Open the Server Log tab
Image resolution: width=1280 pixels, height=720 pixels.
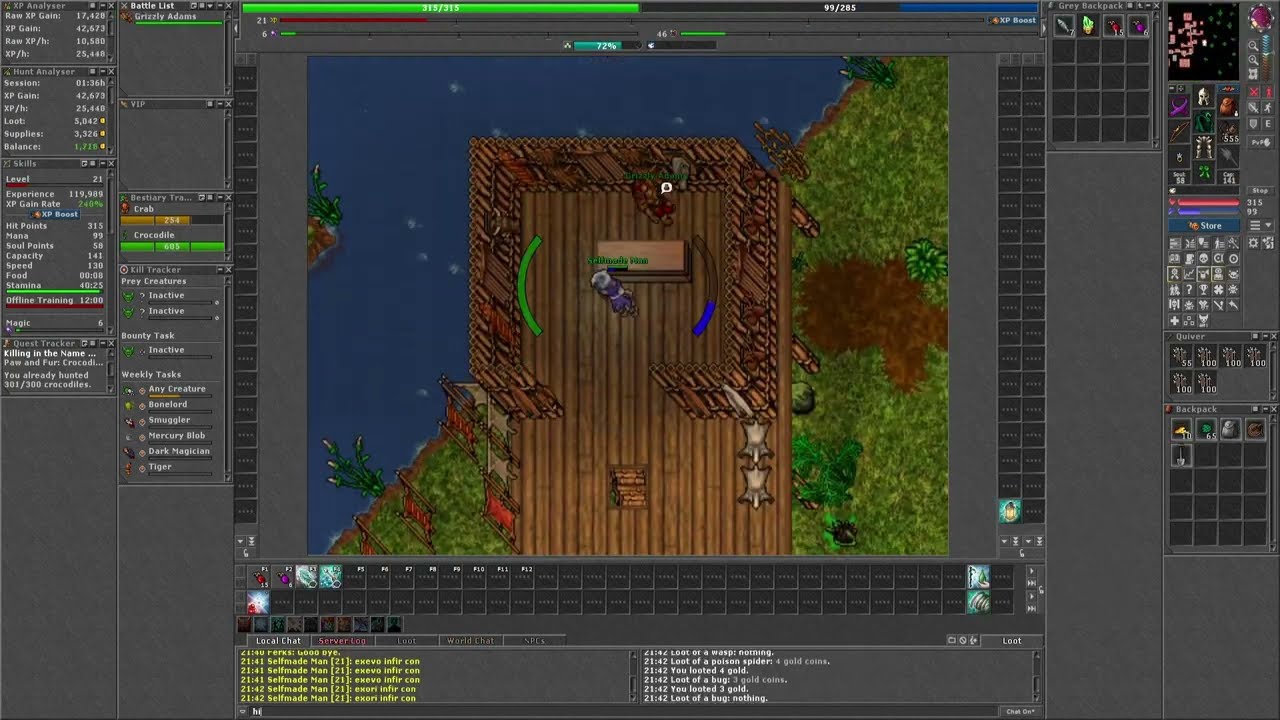pyautogui.click(x=342, y=640)
